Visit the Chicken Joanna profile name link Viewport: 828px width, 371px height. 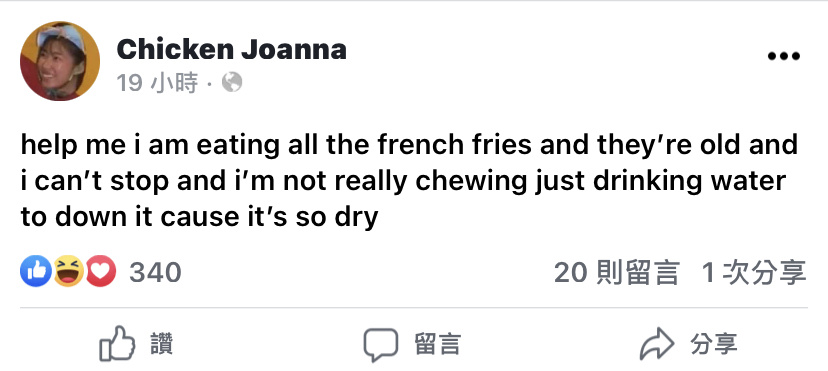tap(231, 49)
